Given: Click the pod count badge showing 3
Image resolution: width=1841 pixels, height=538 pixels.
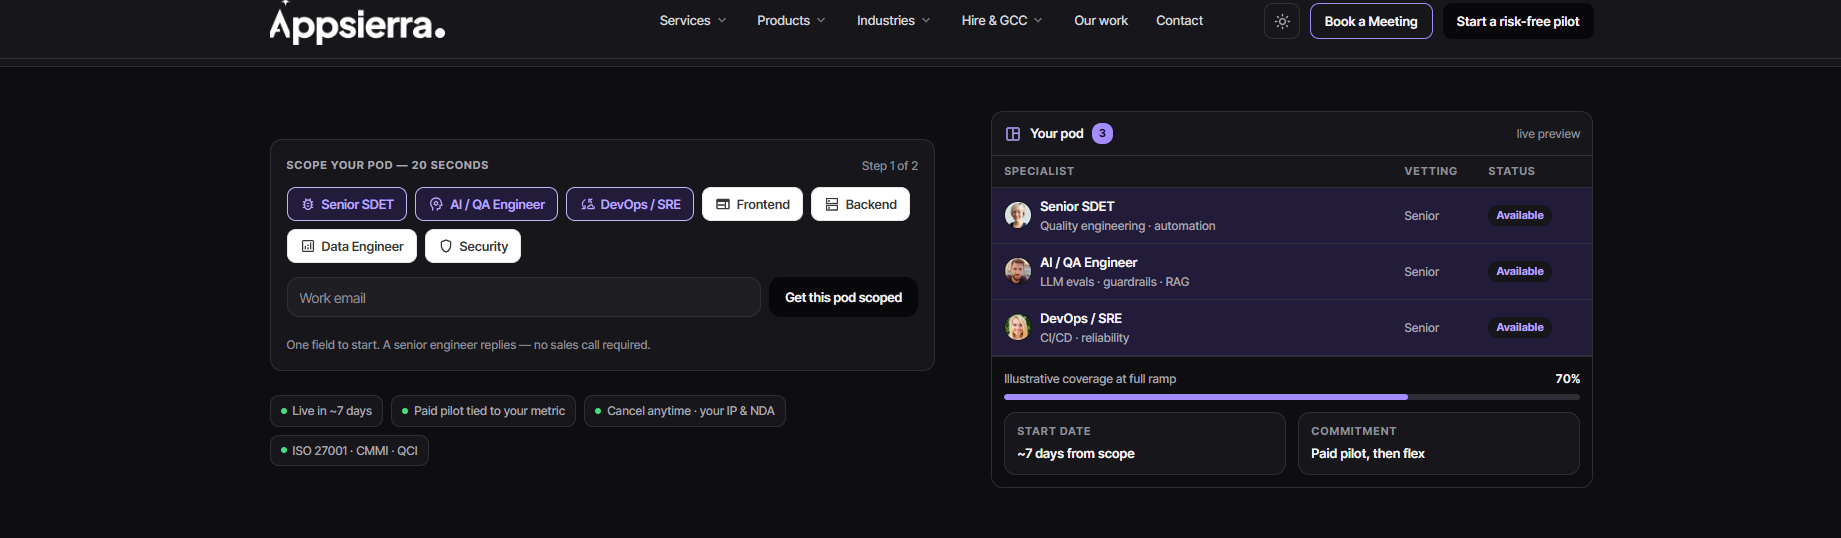Looking at the screenshot, I should point(1102,133).
